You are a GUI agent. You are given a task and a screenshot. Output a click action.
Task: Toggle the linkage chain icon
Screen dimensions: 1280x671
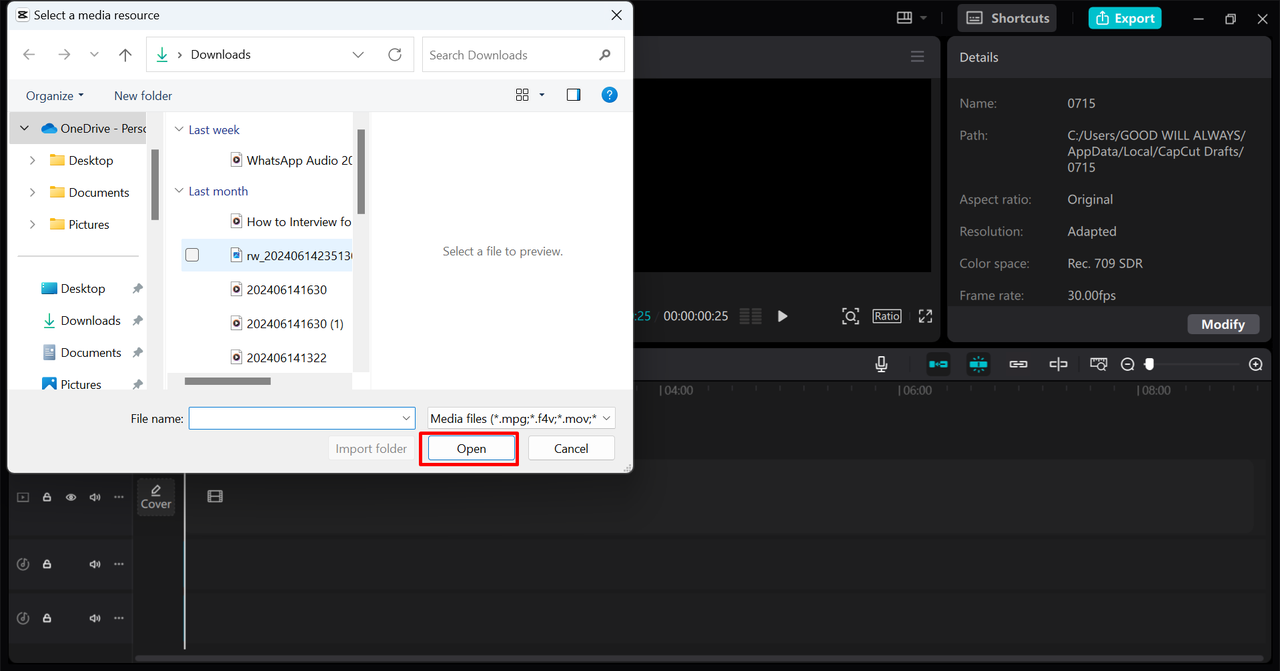tap(1018, 365)
